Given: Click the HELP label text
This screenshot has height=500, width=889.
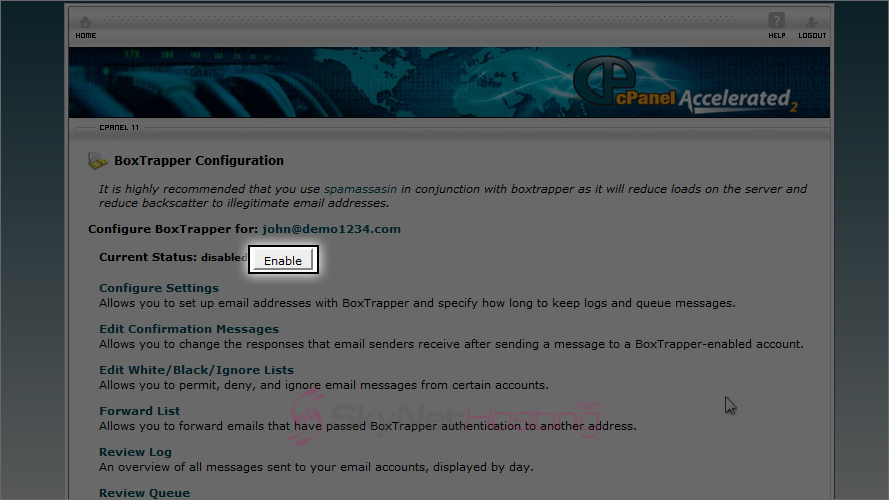Looking at the screenshot, I should pos(777,36).
